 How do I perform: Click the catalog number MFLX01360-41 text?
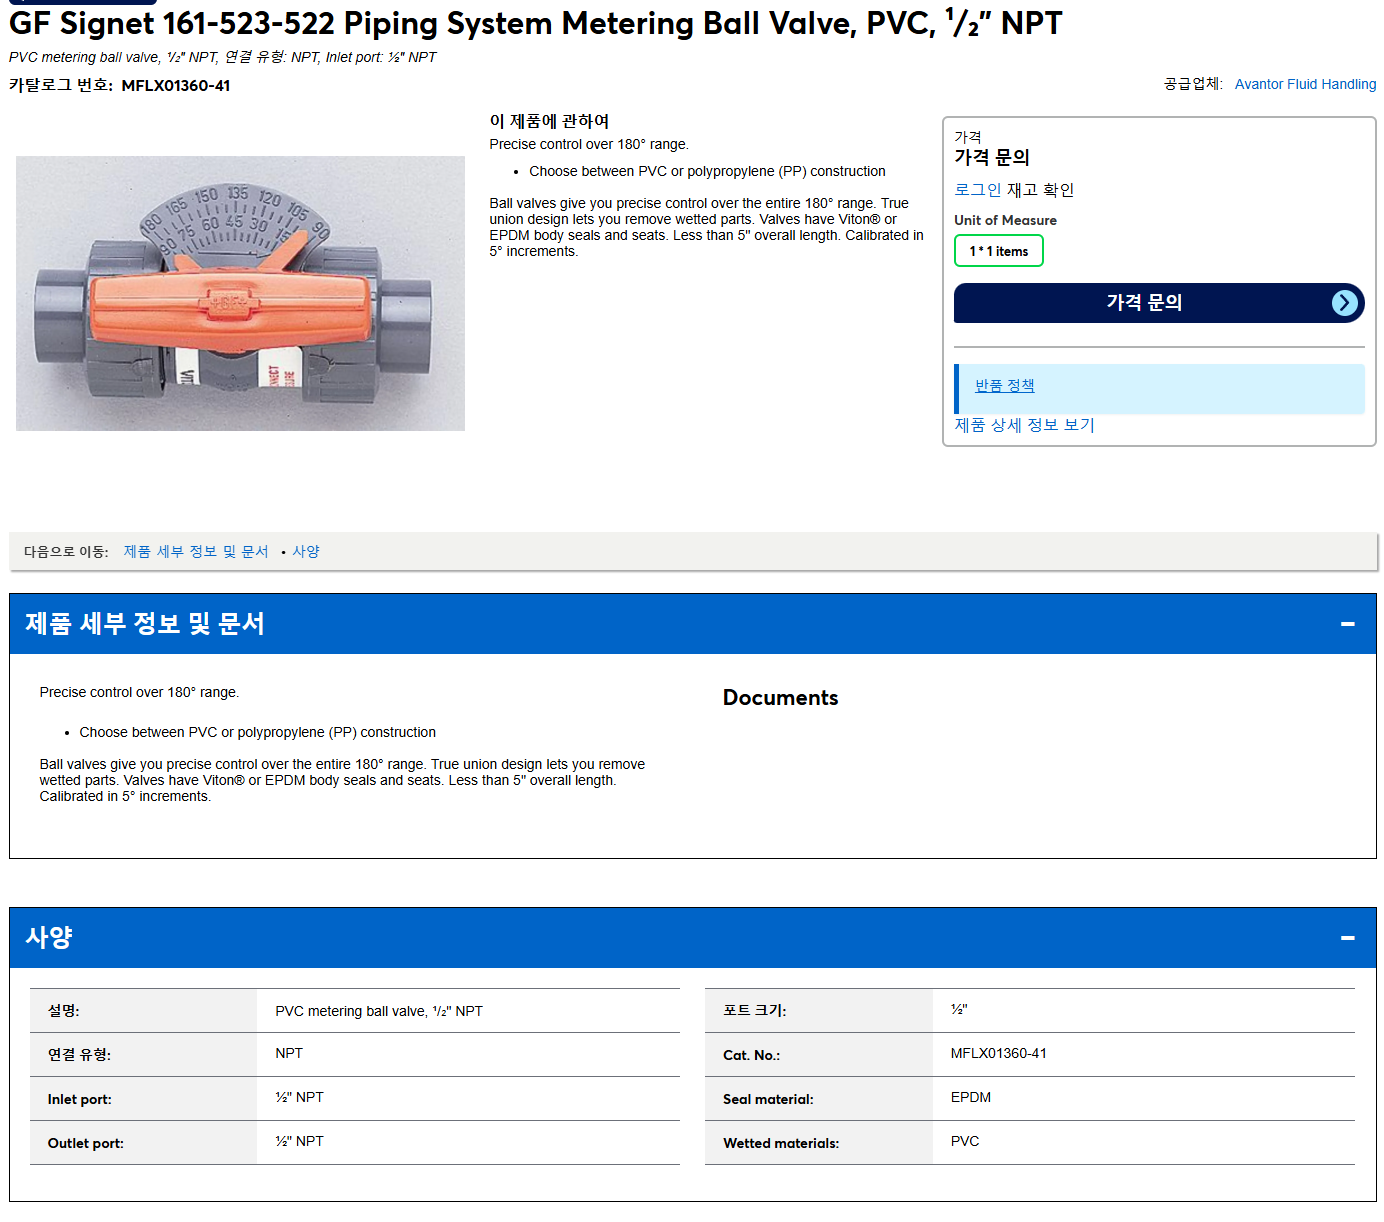pos(176,86)
